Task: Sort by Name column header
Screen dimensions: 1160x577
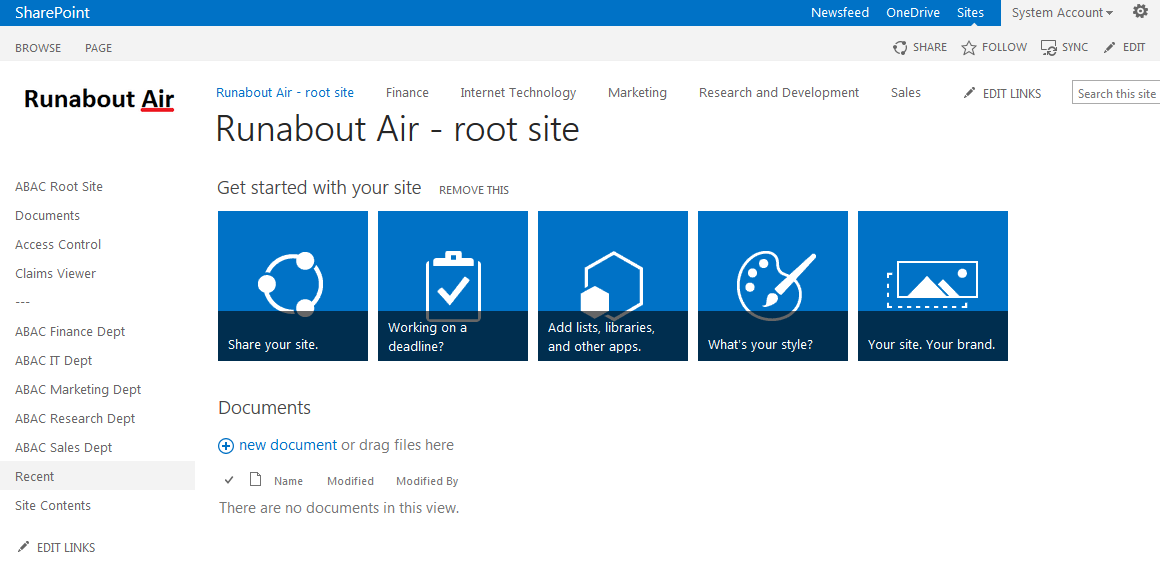Action: [x=289, y=481]
